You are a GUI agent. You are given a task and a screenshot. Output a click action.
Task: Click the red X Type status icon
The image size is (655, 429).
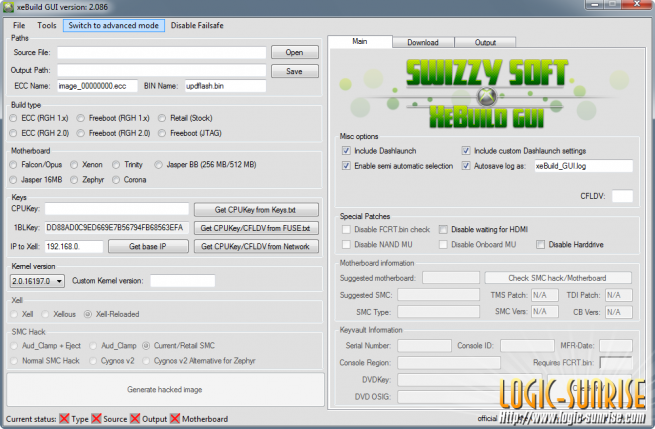point(66,418)
